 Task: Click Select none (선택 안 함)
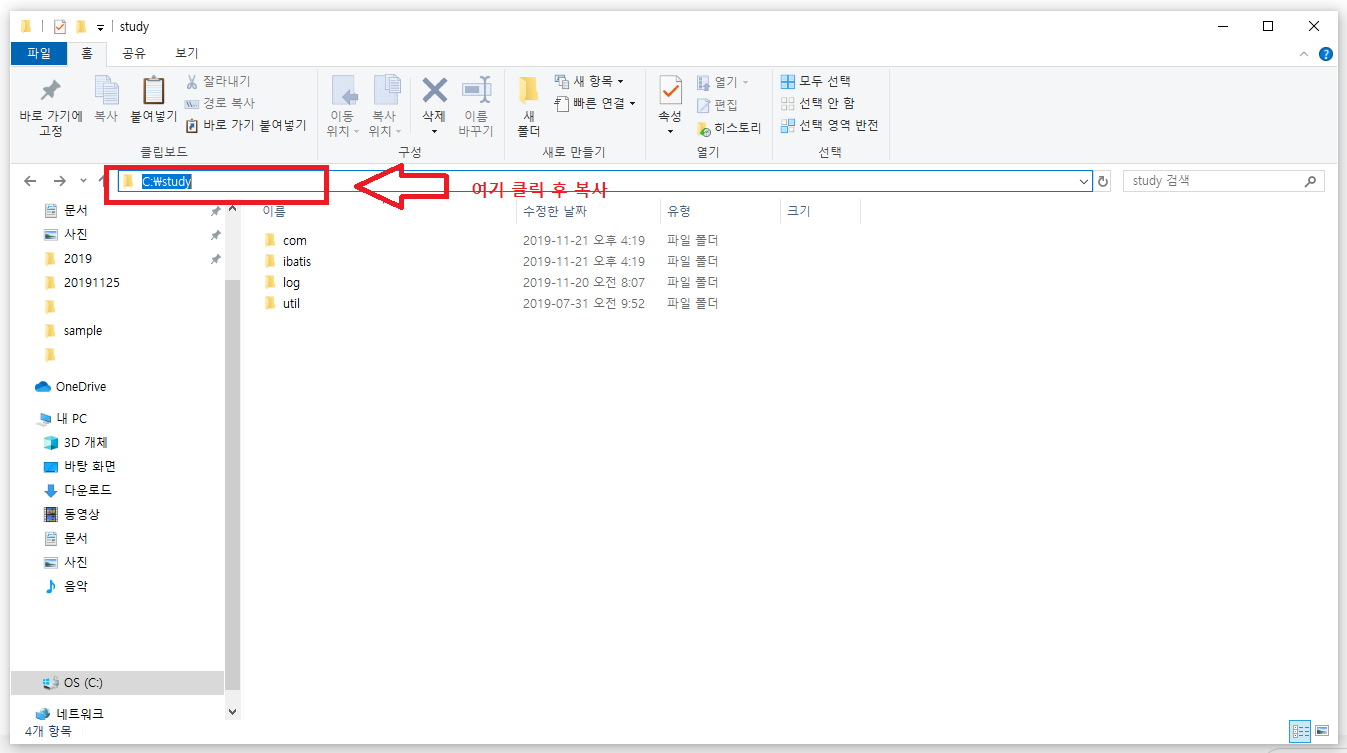pos(818,103)
